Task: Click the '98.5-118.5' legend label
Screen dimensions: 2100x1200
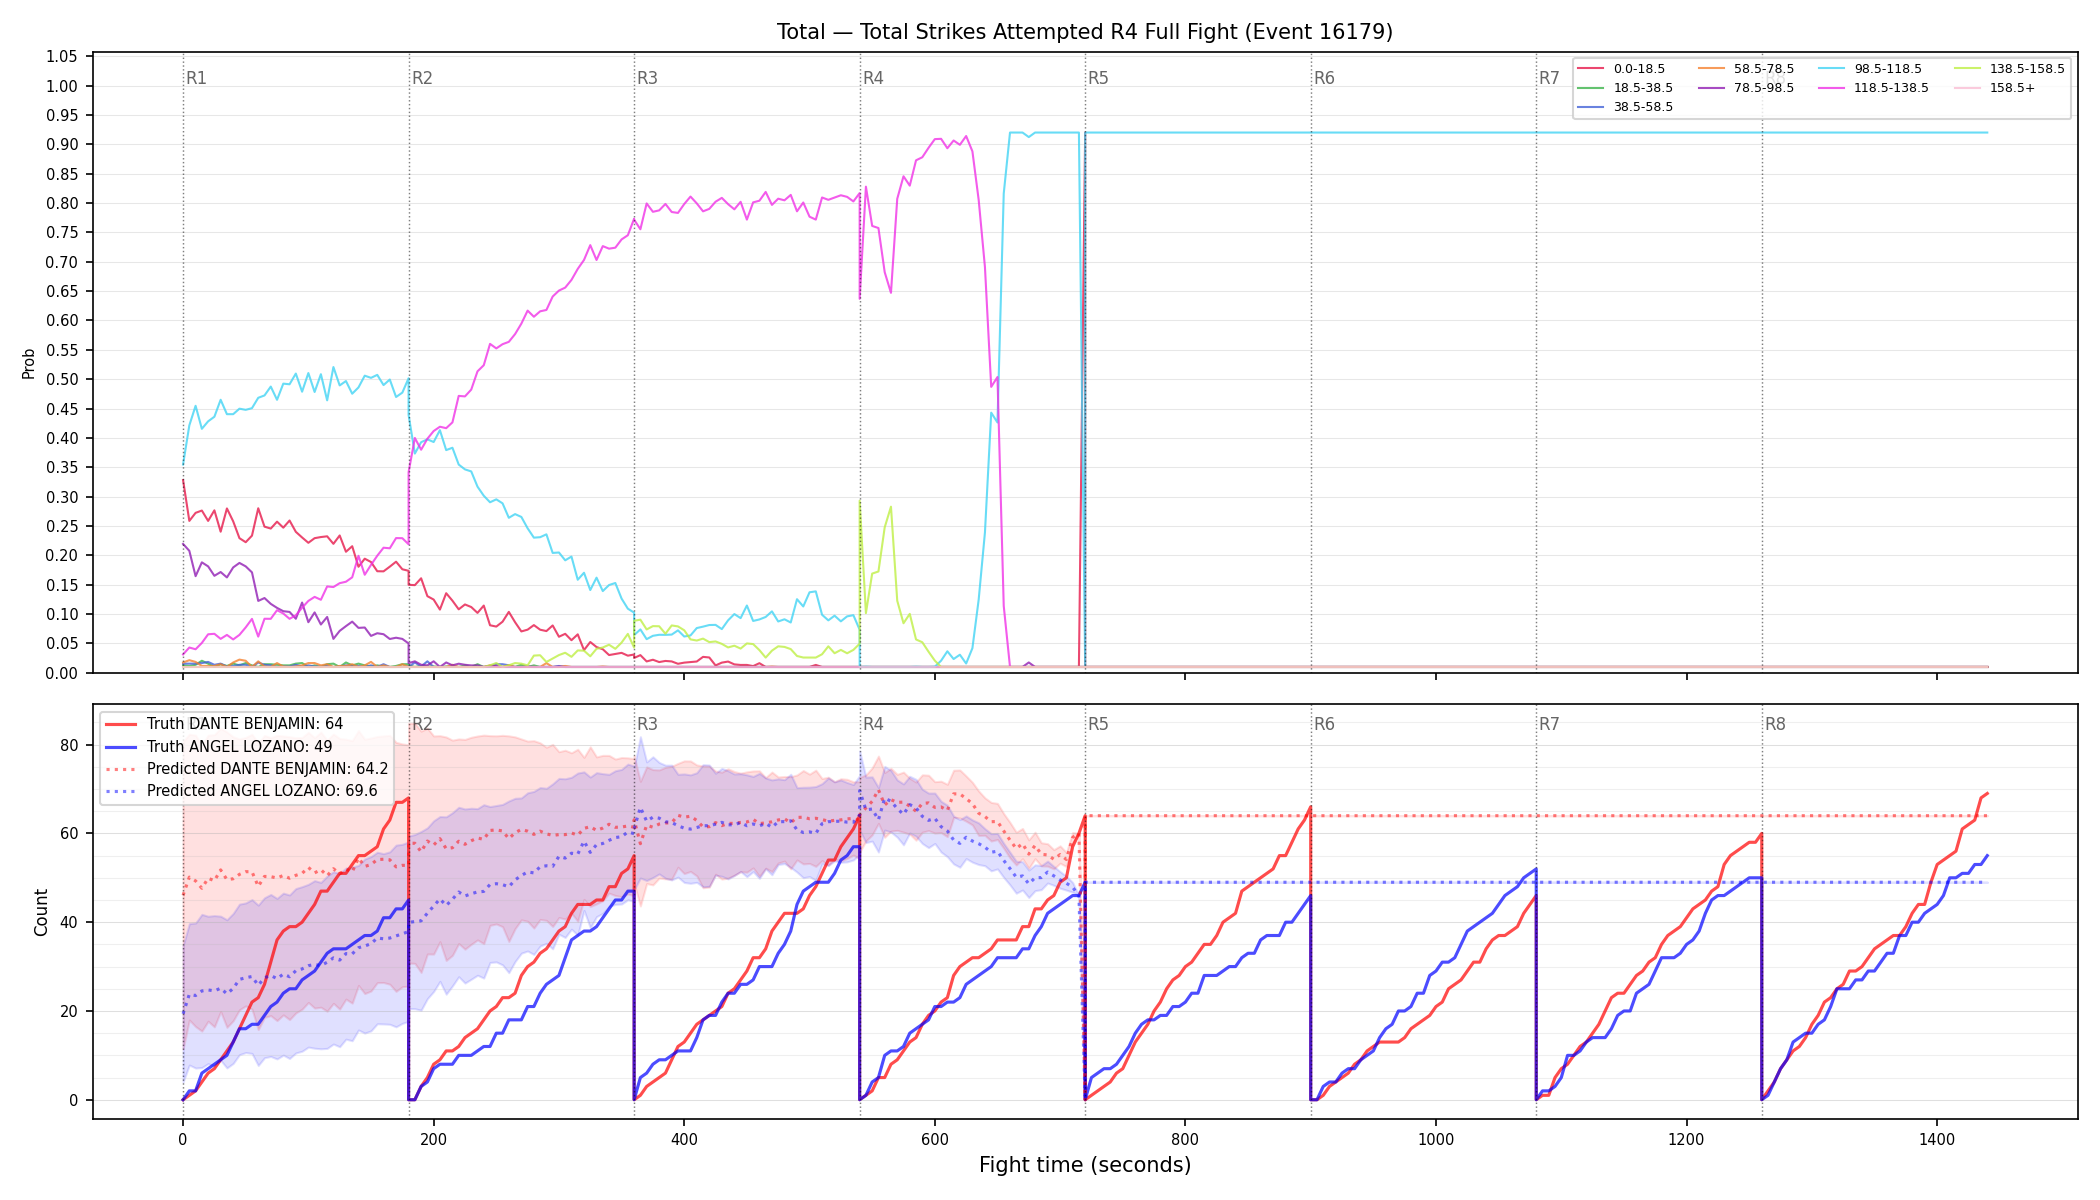Action: pos(1888,69)
